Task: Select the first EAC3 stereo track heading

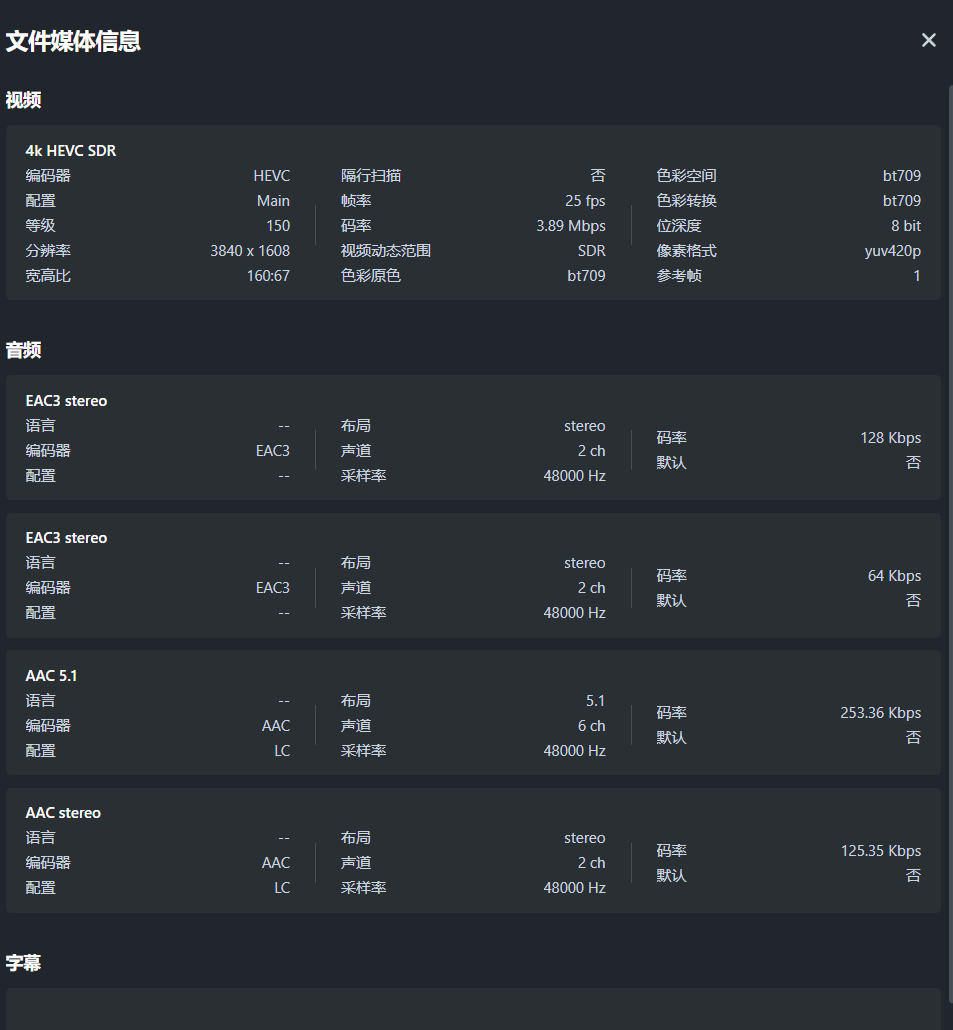Action: click(x=66, y=401)
